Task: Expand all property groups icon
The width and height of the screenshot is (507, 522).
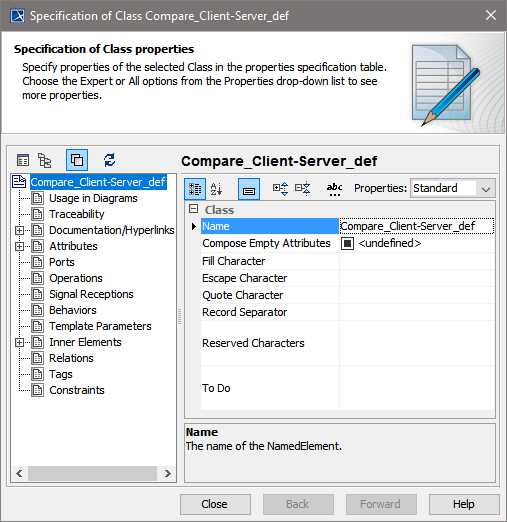Action: click(x=280, y=189)
